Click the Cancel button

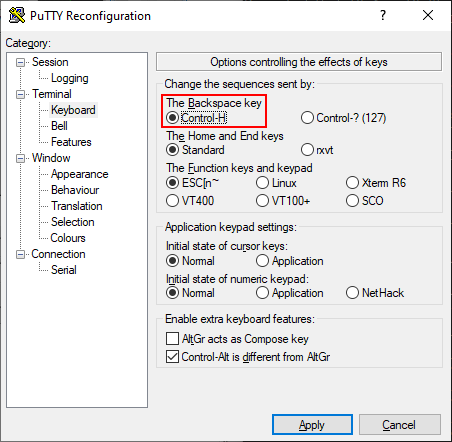point(399,425)
